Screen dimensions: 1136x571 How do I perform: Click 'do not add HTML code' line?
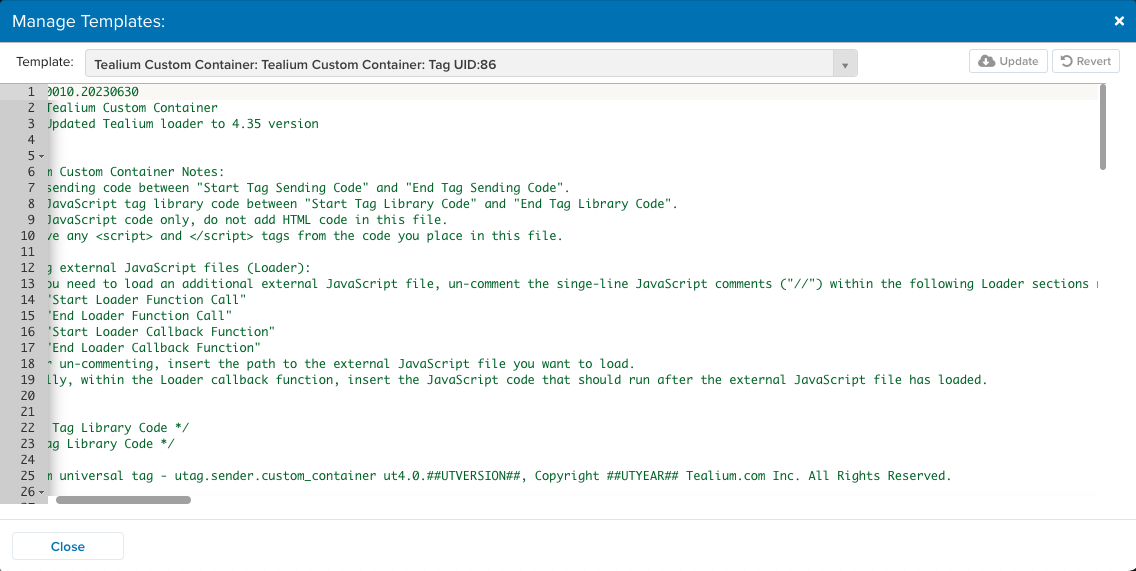point(248,220)
